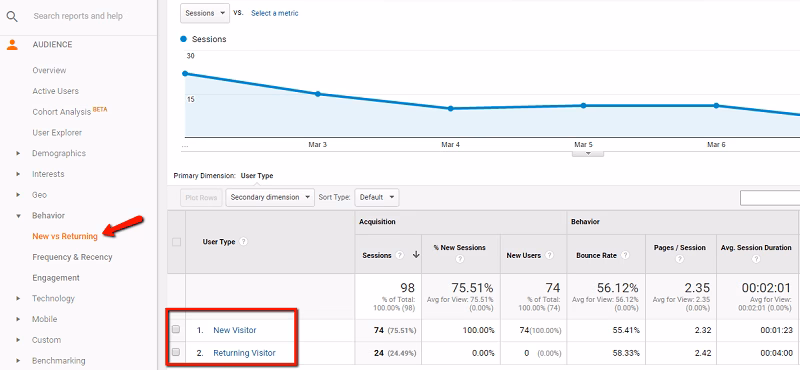Click the Mar 5 data point on chart
Image resolution: width=800 pixels, height=370 pixels.
click(x=583, y=106)
